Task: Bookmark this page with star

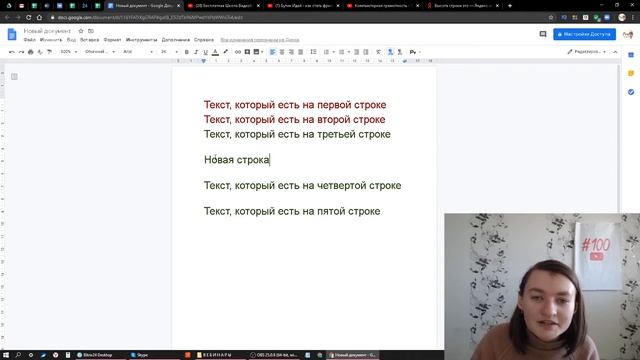Action: coord(551,18)
